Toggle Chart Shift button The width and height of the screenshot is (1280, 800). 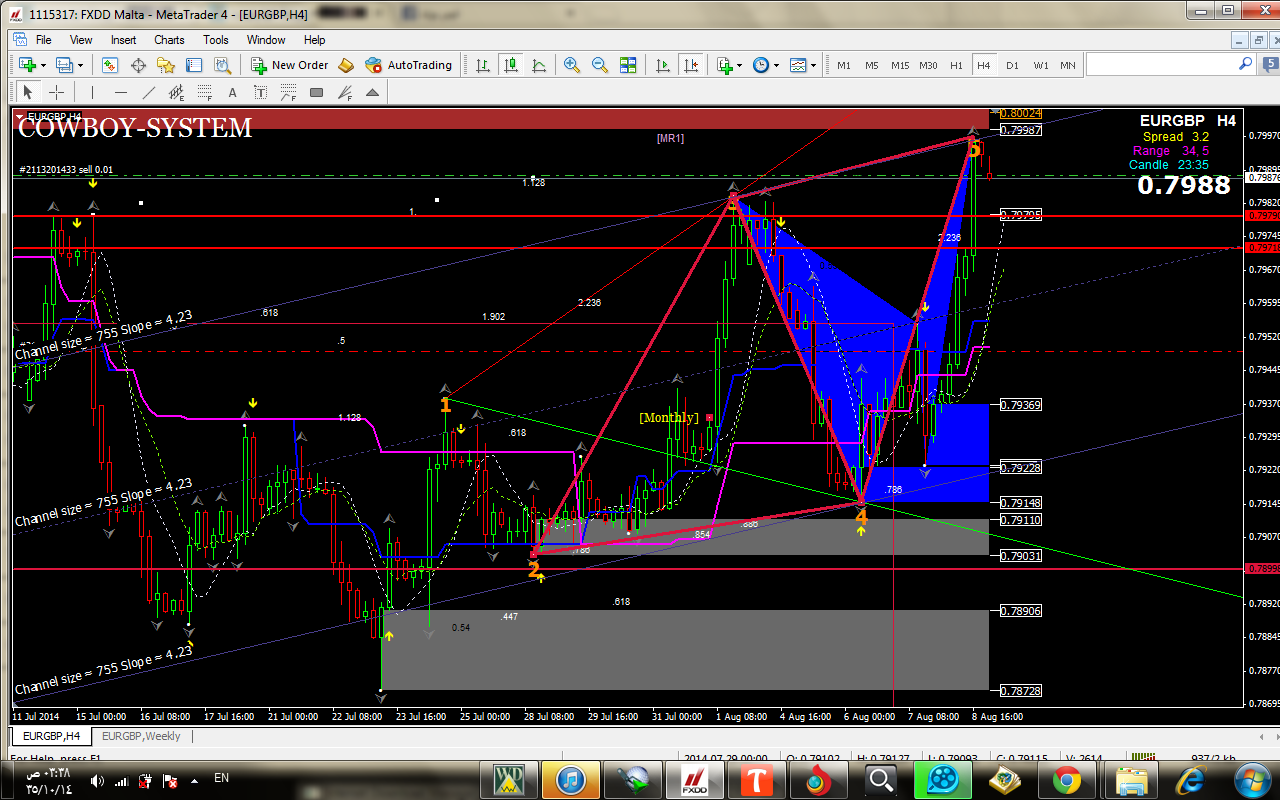tap(690, 65)
